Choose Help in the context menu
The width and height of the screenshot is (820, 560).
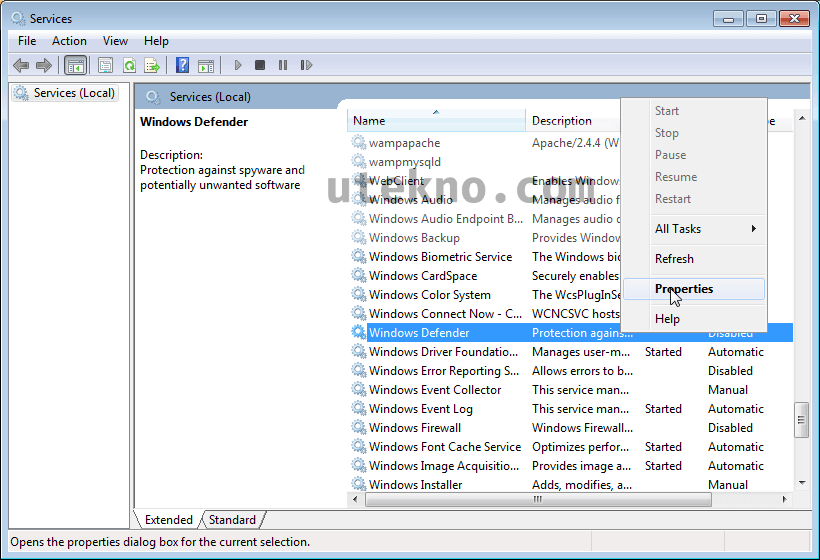[x=694, y=319]
